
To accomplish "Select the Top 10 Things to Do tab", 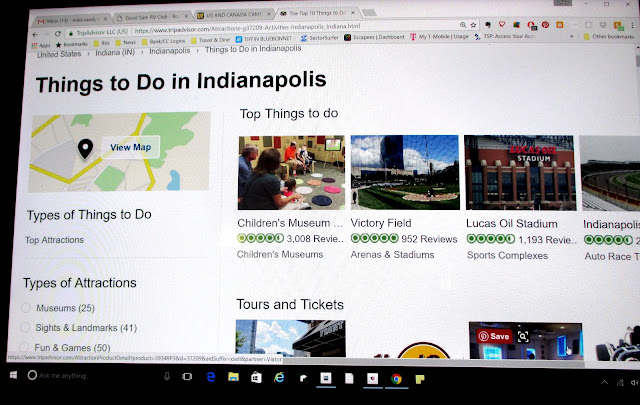I will [x=313, y=13].
